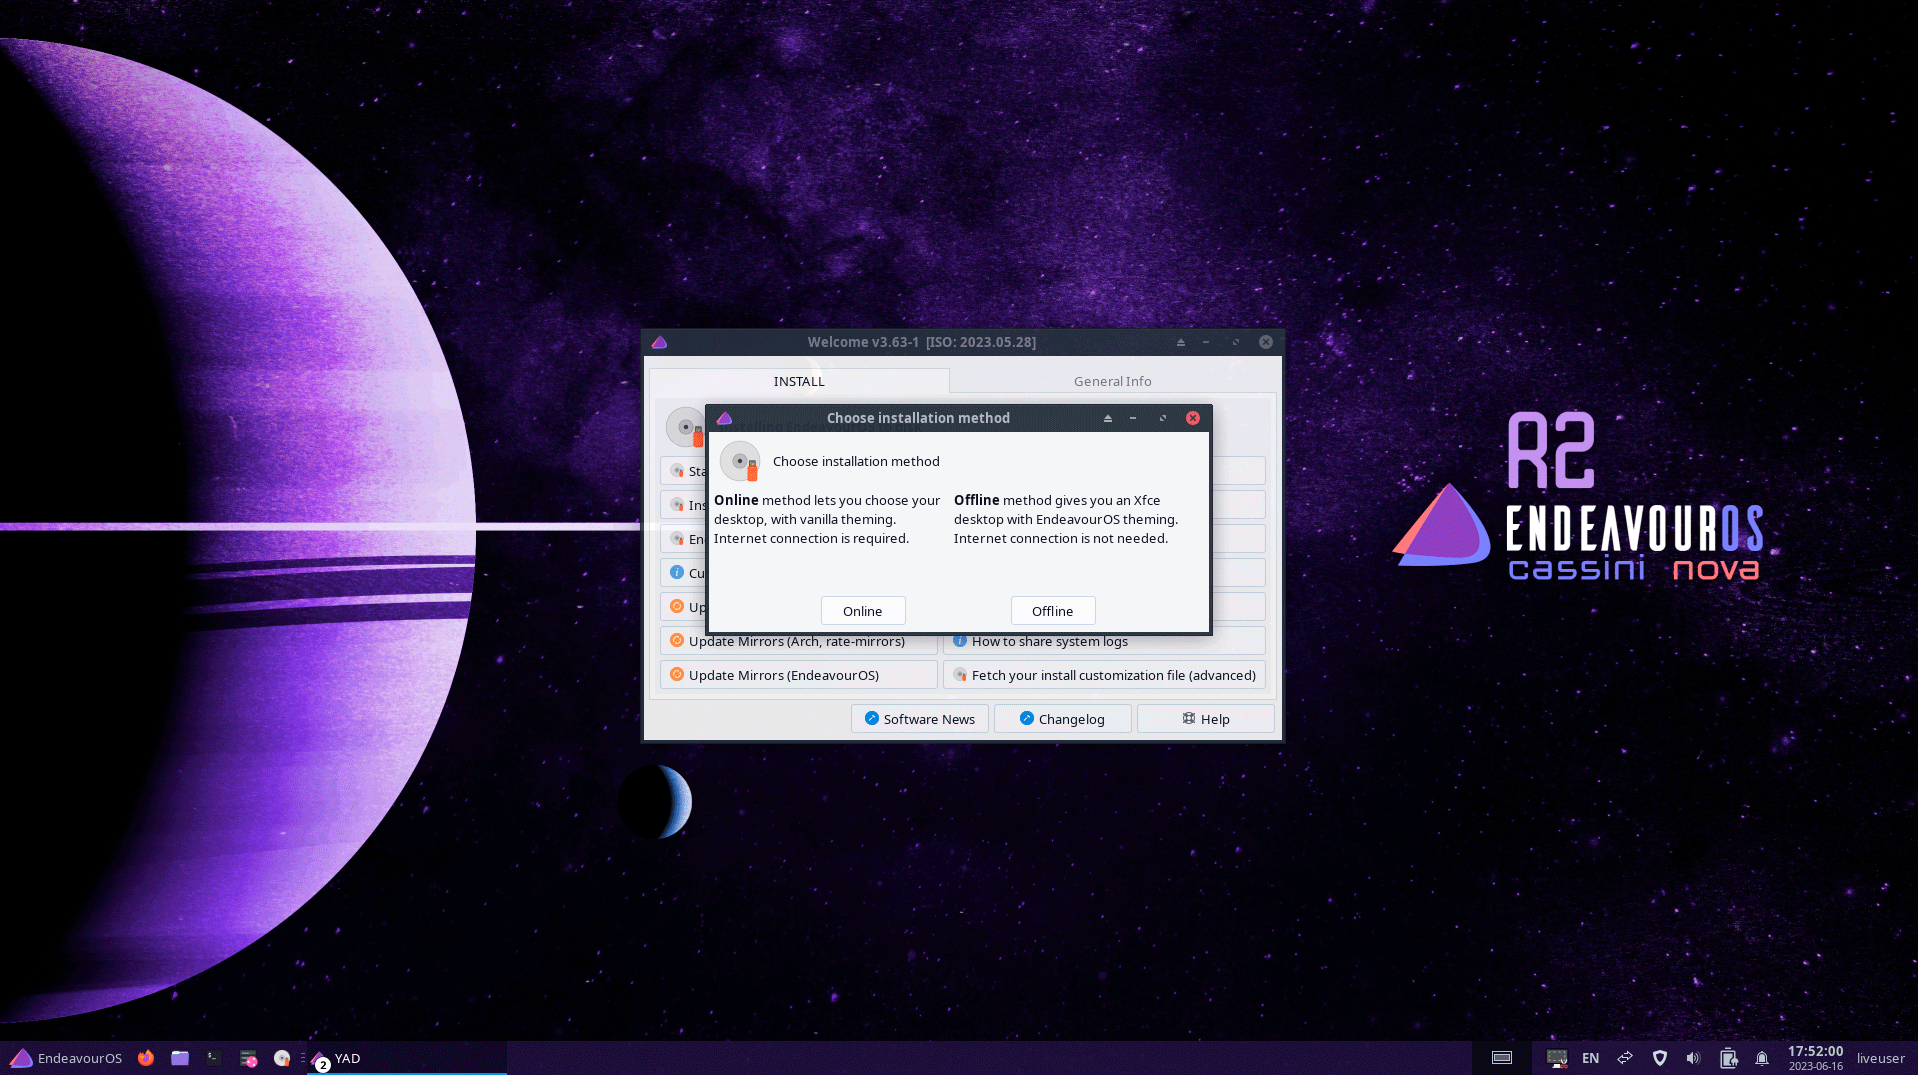Open the notifications bell icon

point(1762,1058)
